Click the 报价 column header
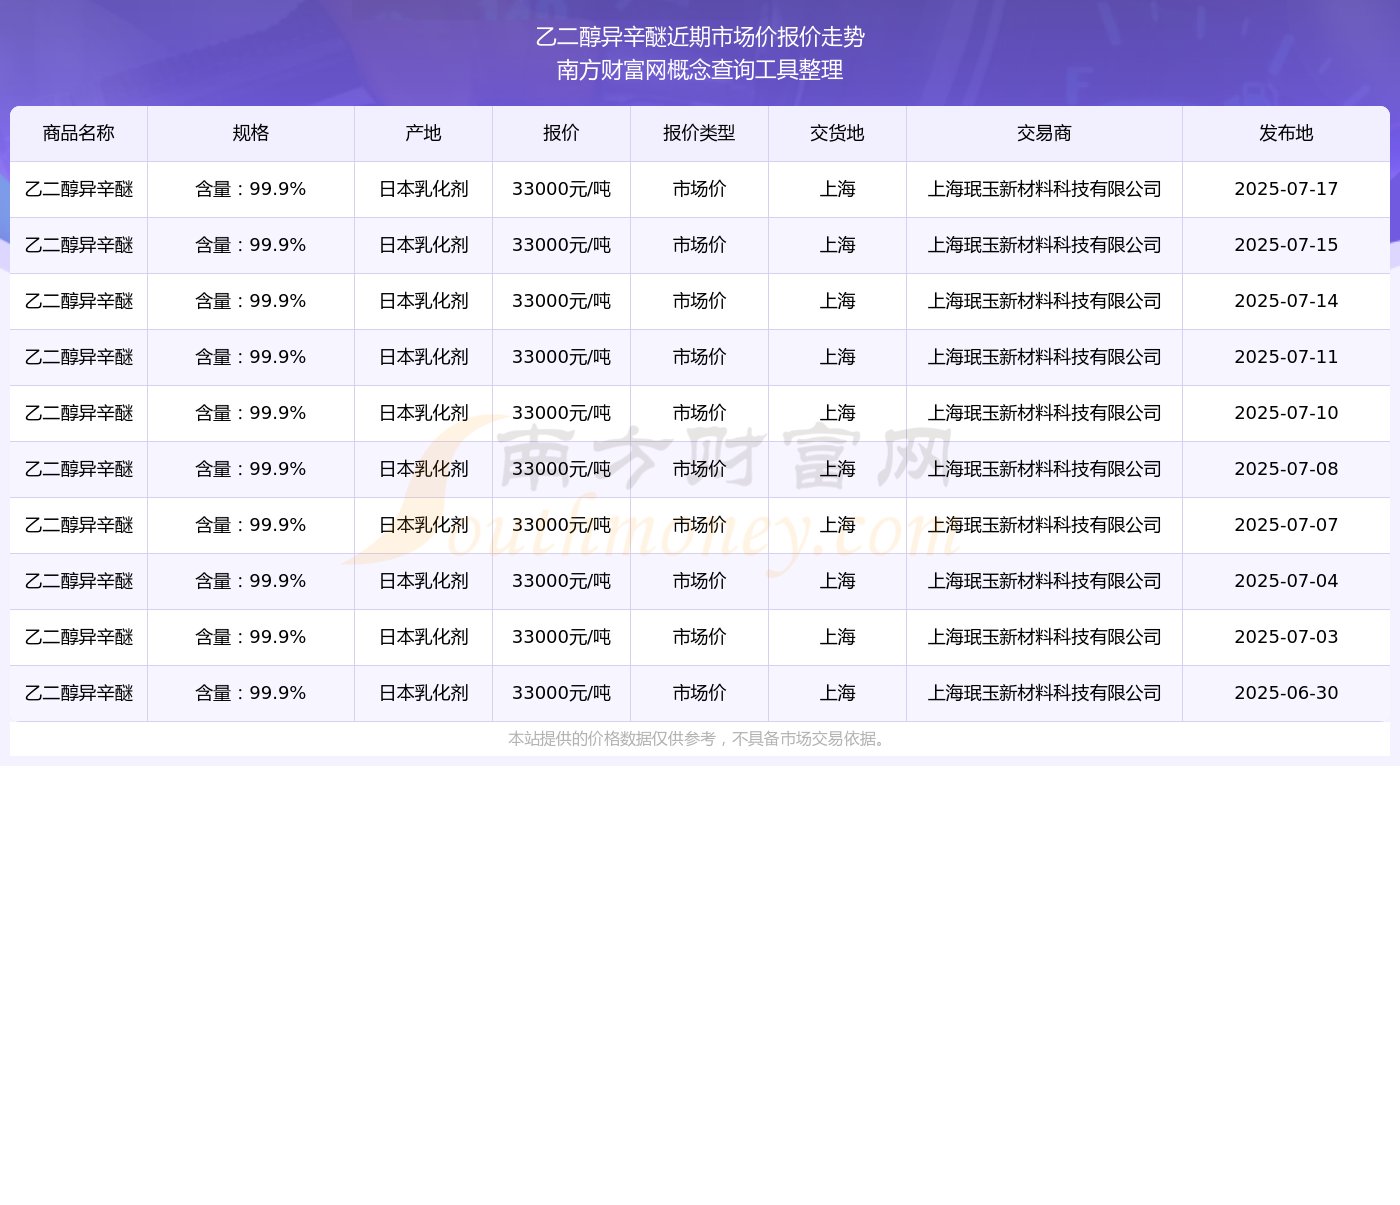This screenshot has width=1400, height=1205. pos(561,133)
